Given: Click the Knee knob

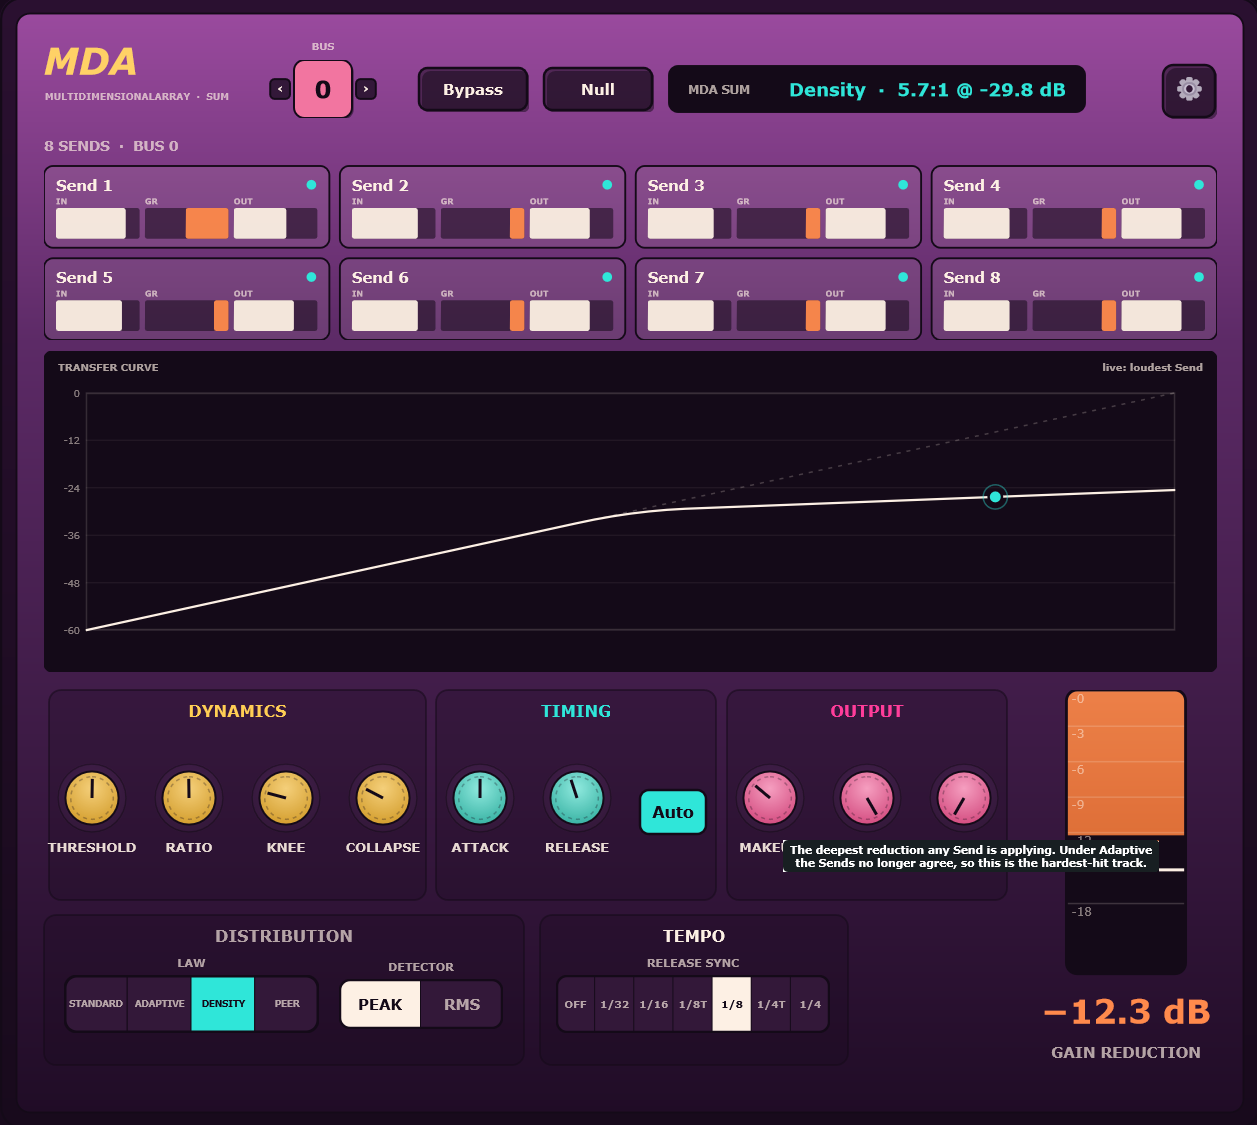Looking at the screenshot, I should point(286,798).
